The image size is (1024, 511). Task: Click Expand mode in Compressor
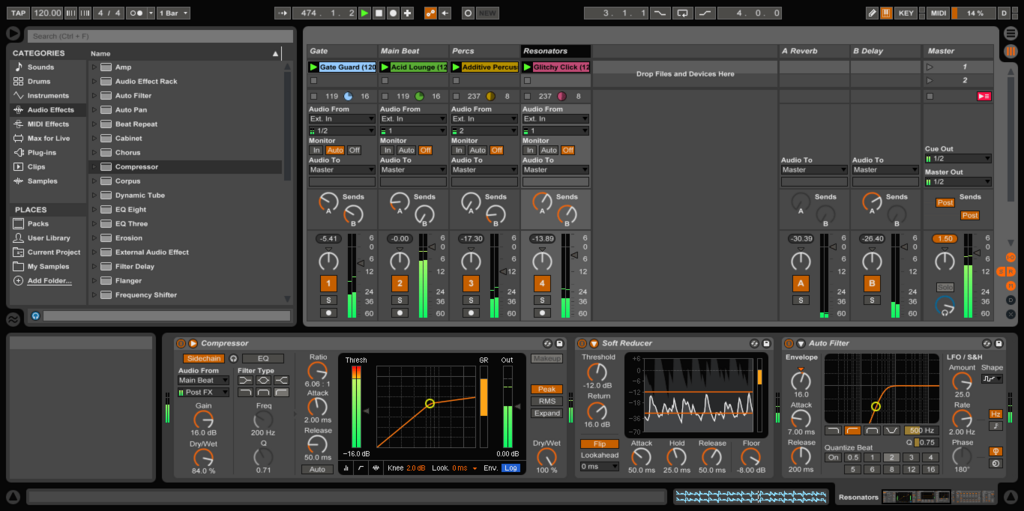(x=546, y=414)
